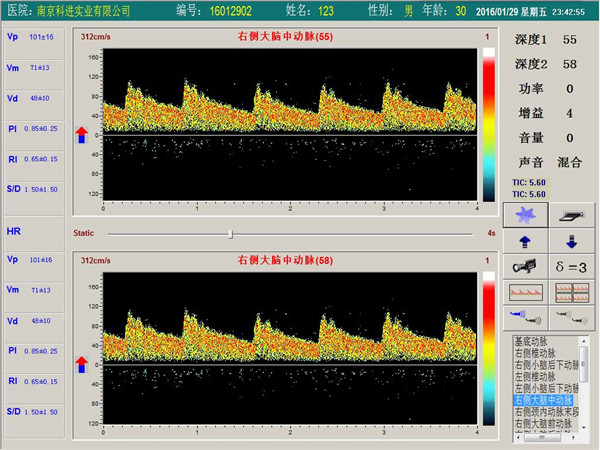
Task: Click the video camera record icon
Action: pos(524,266)
